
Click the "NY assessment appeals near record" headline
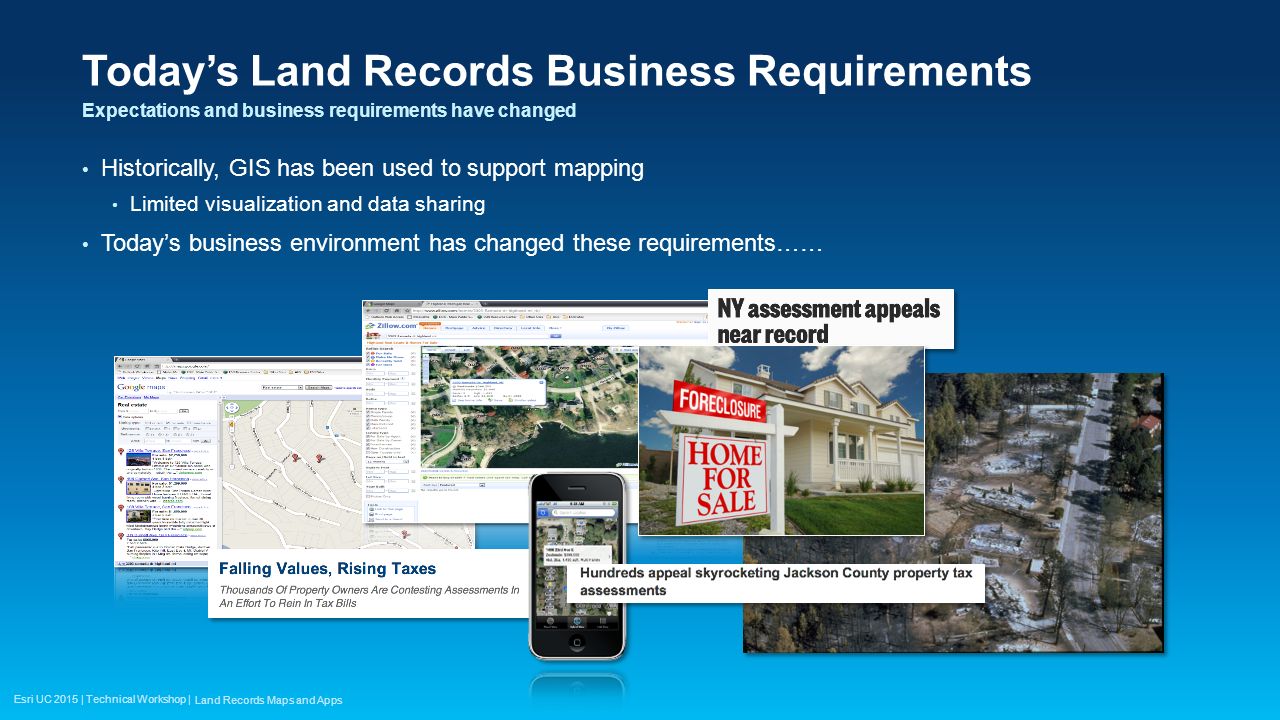coord(829,320)
